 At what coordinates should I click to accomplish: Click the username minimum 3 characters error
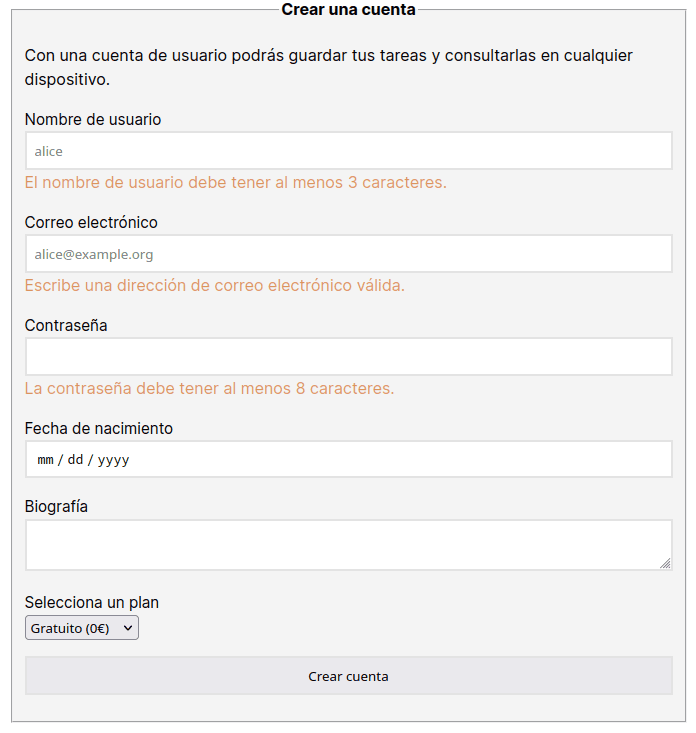point(236,183)
